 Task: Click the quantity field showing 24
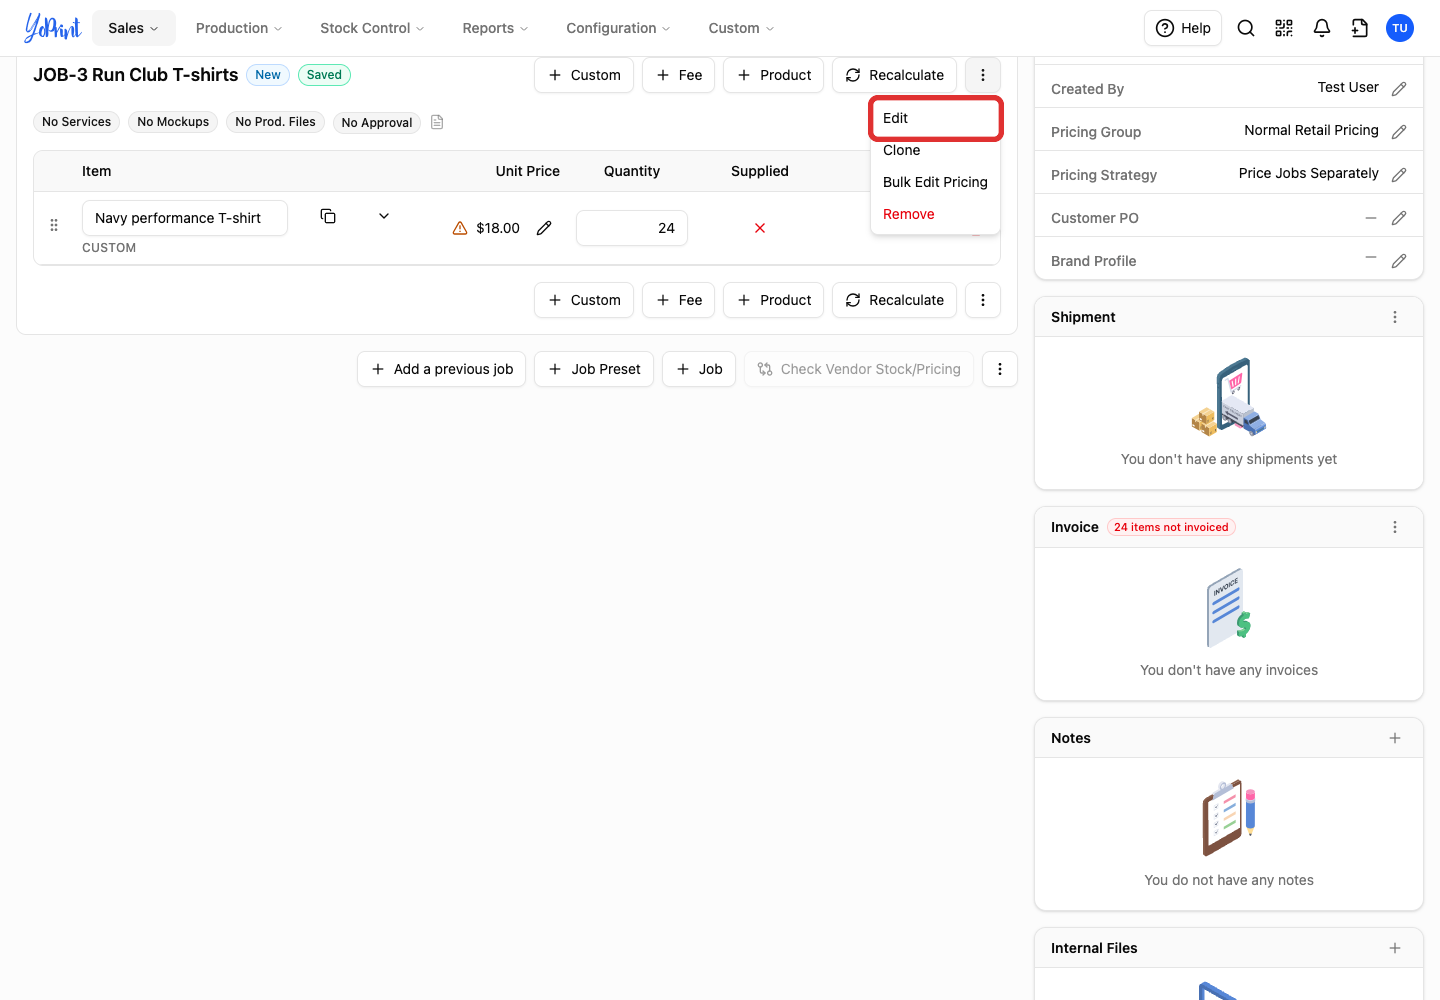(632, 228)
